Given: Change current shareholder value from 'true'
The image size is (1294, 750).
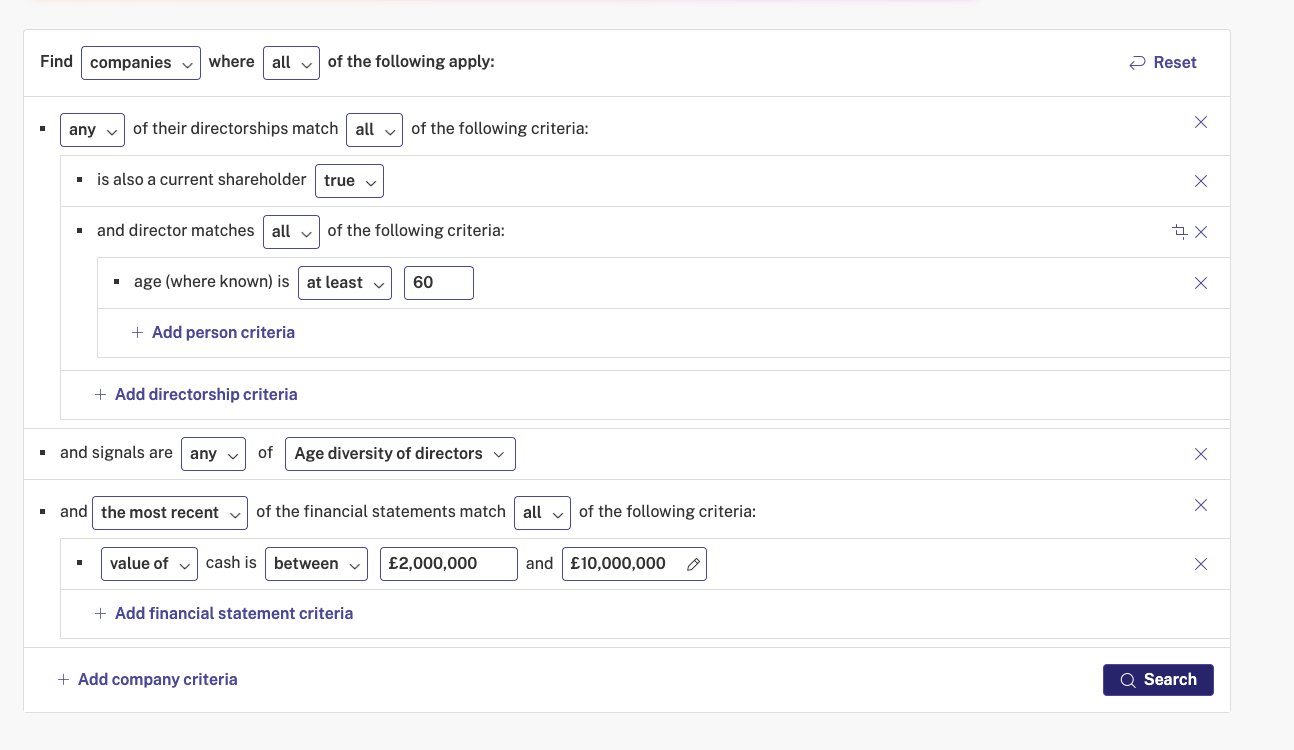Looking at the screenshot, I should coord(349,181).
